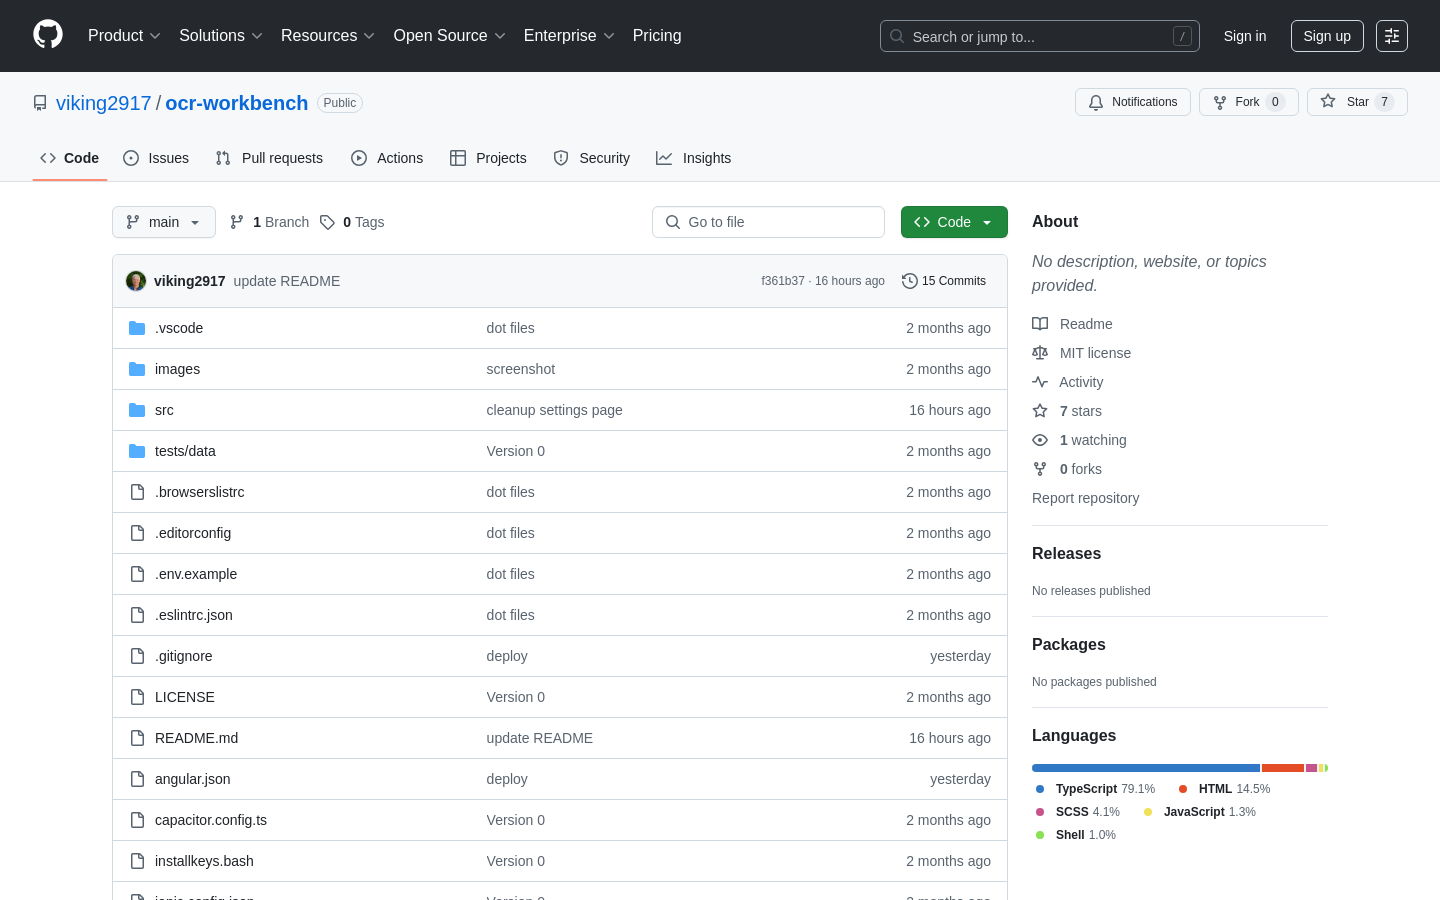The height and width of the screenshot is (900, 1440).
Task: Click the GitHub logo icon
Action: pos(48,35)
